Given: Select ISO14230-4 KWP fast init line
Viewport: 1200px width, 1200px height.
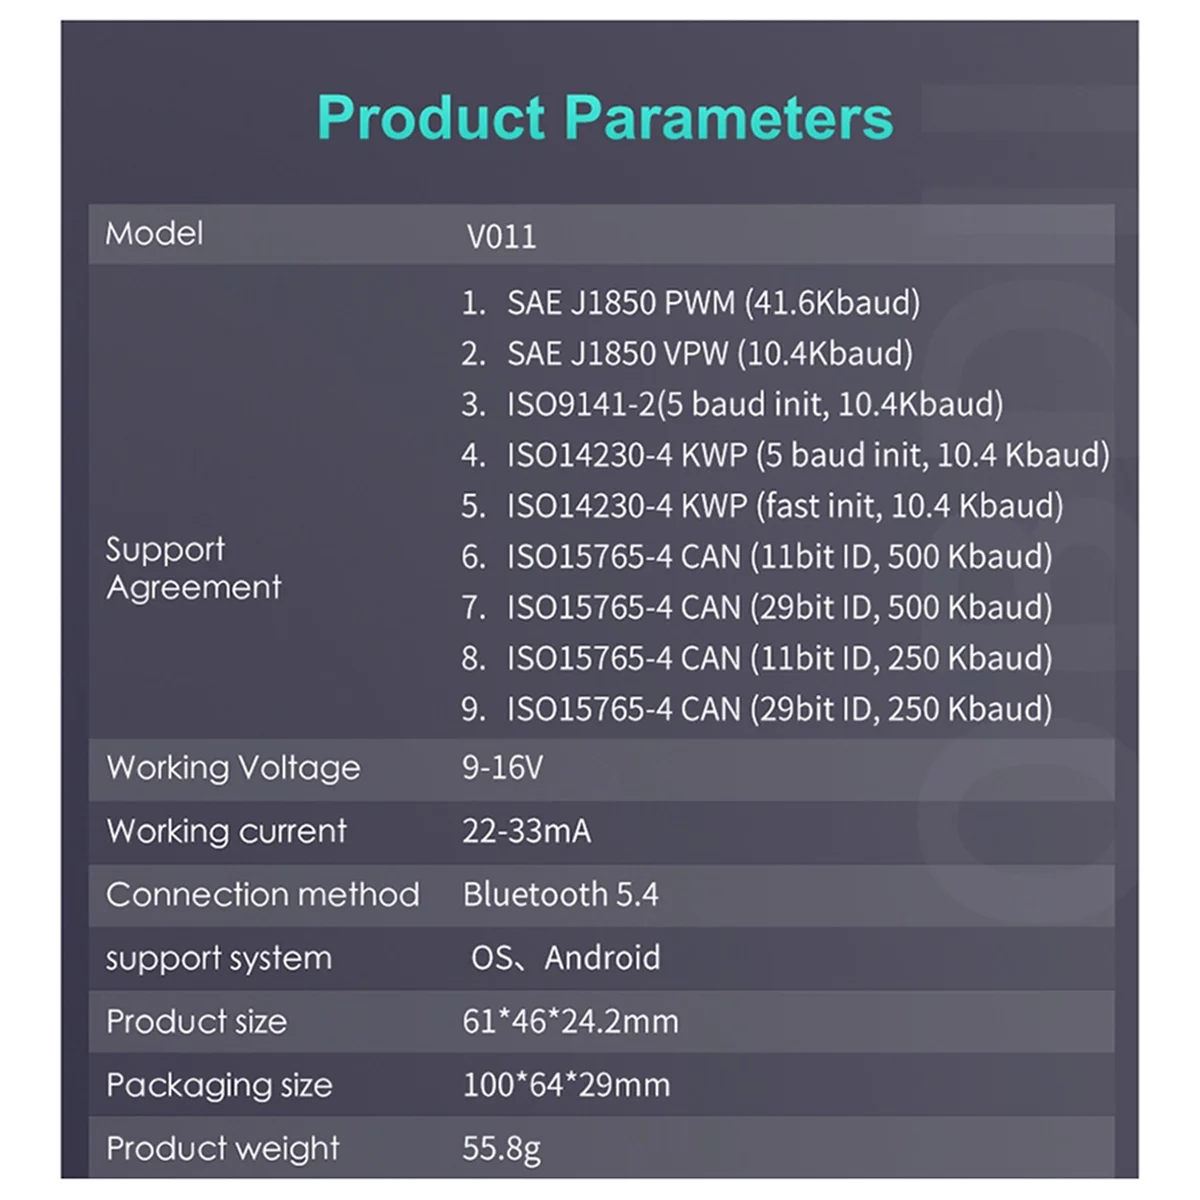Looking at the screenshot, I should pos(762,506).
